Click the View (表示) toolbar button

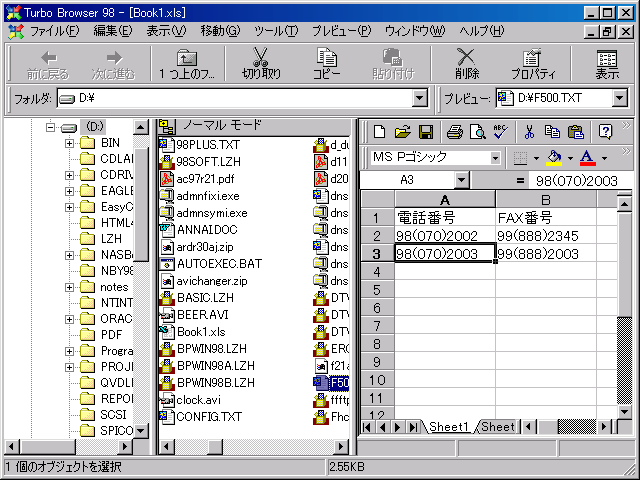[x=607, y=64]
